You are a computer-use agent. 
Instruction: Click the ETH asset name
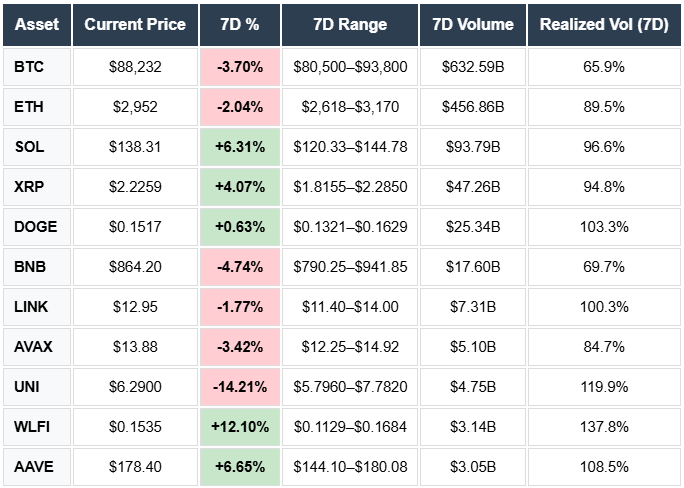pyautogui.click(x=29, y=107)
